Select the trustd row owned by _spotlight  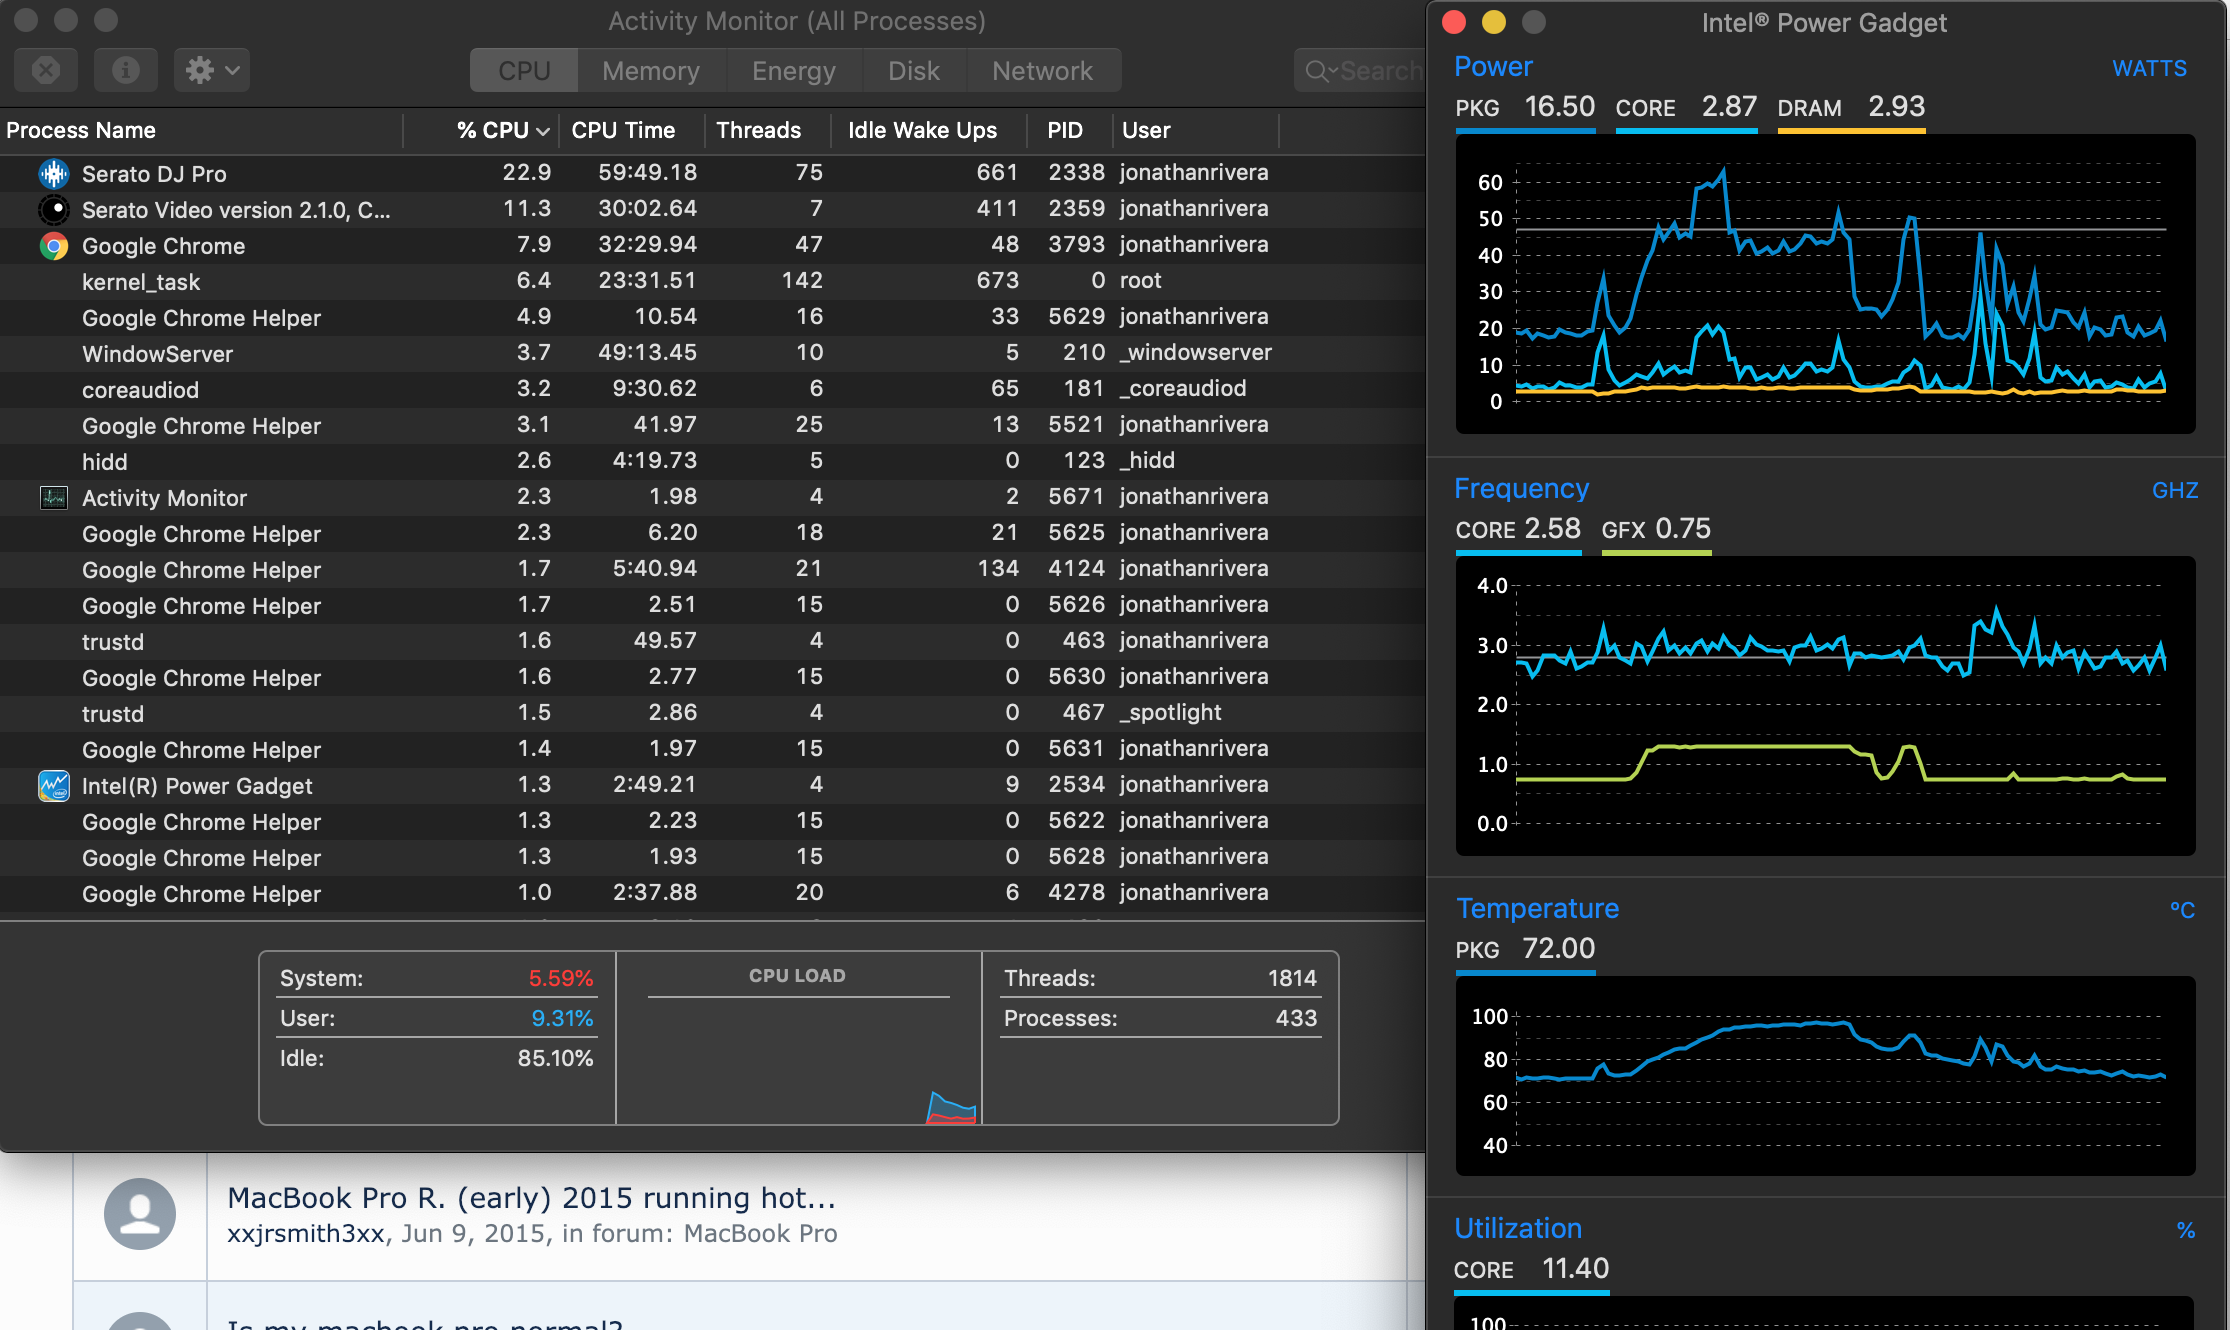(712, 713)
